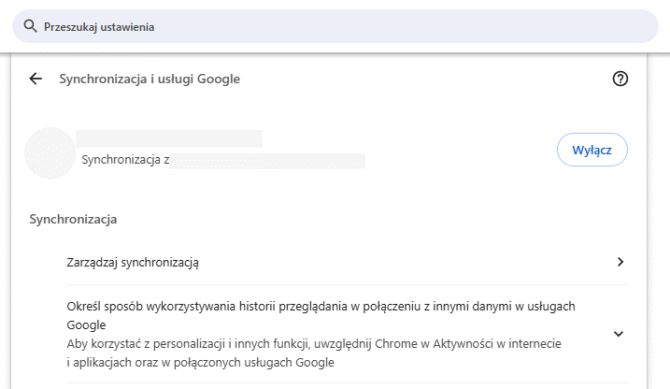This screenshot has height=389, width=670.
Task: Expand the browsing history usage section chevron
Action: click(x=618, y=334)
